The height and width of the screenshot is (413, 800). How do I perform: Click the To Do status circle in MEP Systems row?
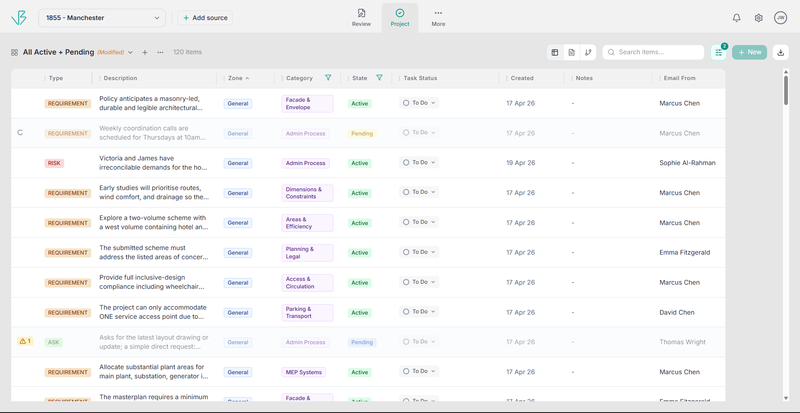click(406, 371)
